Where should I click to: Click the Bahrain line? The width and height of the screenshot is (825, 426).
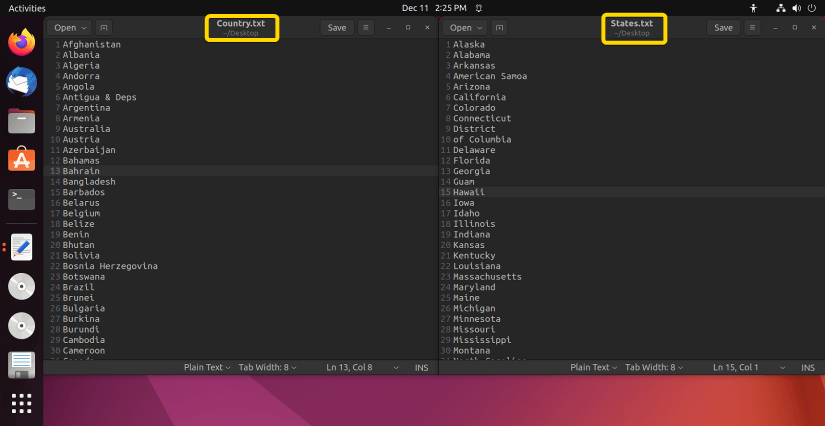[81, 171]
